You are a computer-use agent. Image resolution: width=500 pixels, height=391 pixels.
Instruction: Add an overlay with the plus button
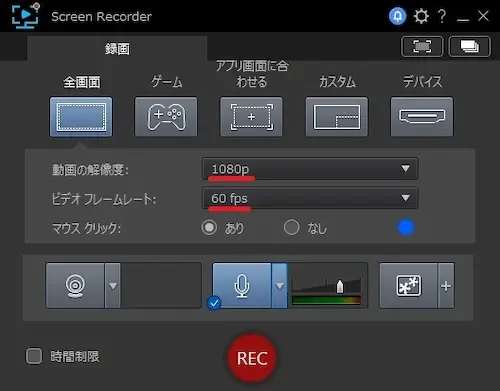[446, 286]
